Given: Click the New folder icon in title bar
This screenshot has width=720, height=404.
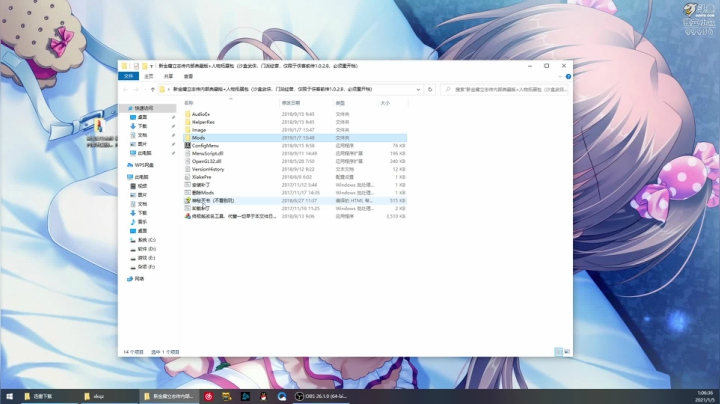Looking at the screenshot, I should (144, 66).
